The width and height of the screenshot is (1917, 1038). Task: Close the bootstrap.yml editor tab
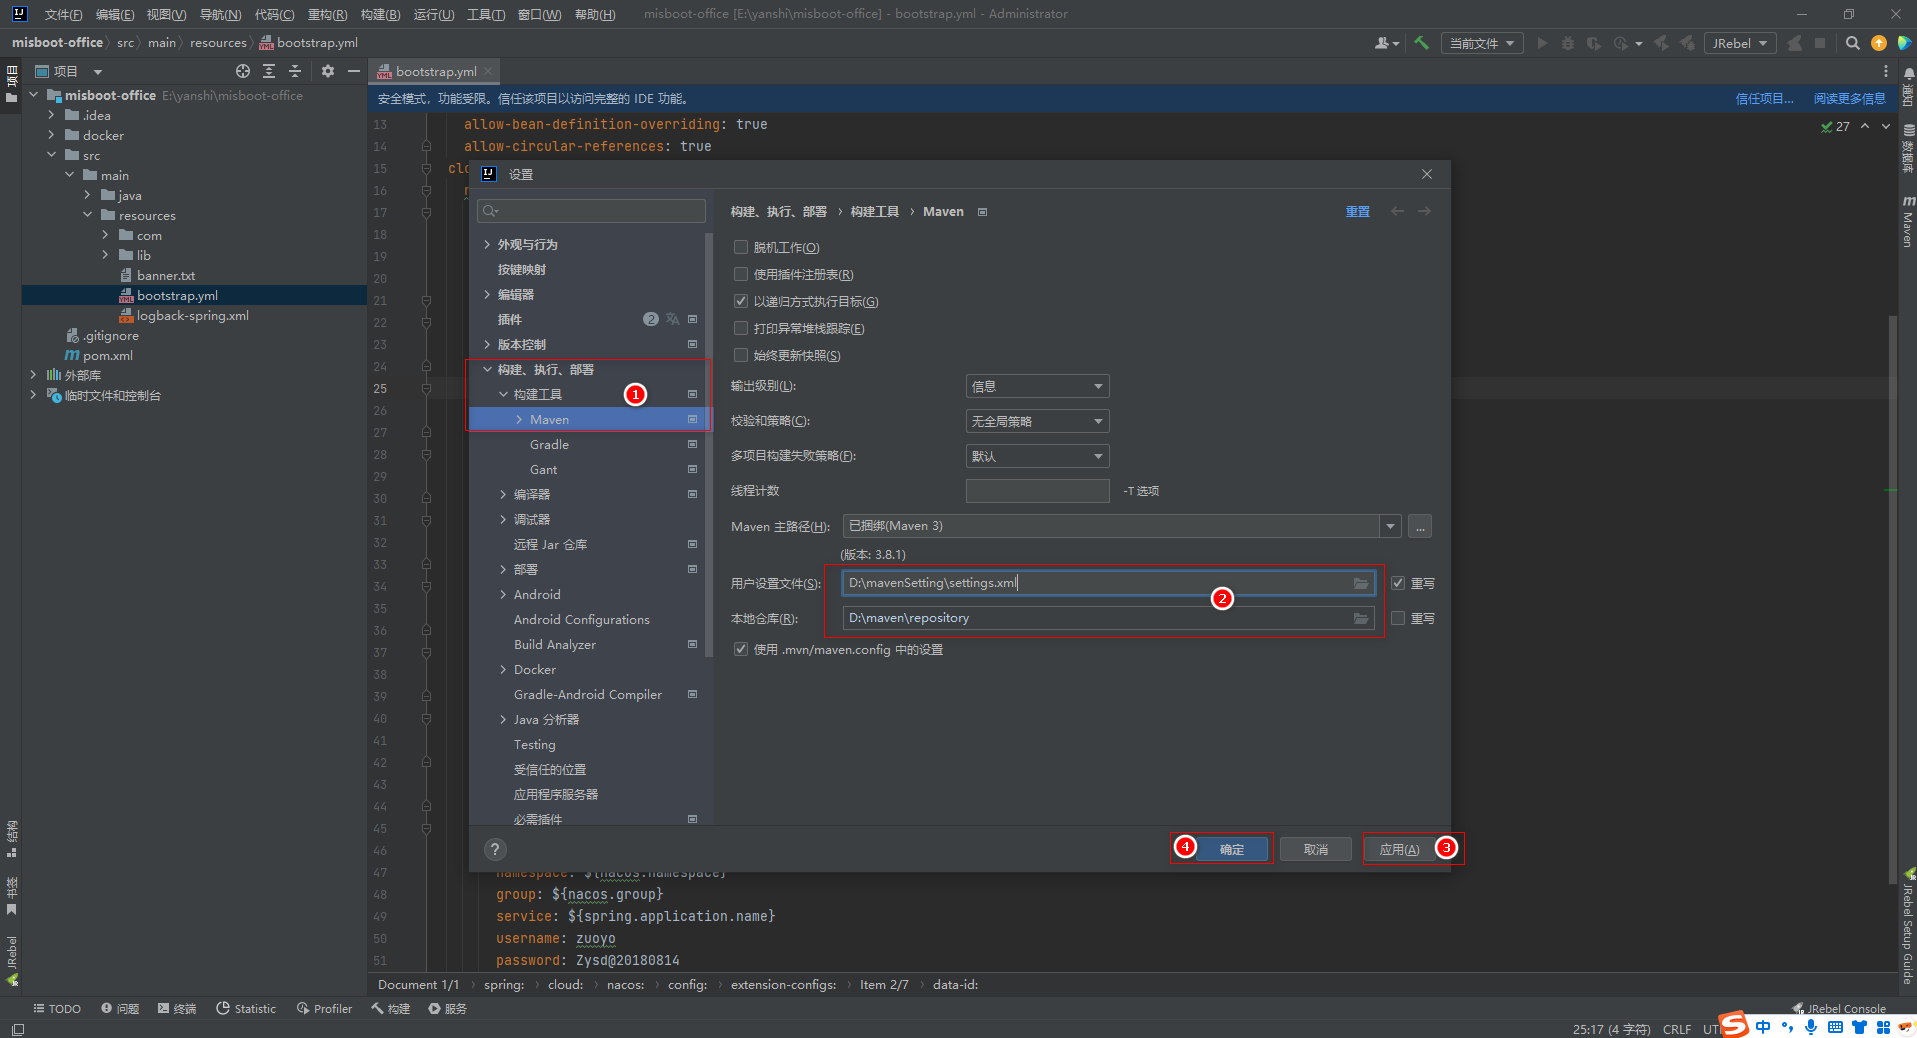coord(488,71)
